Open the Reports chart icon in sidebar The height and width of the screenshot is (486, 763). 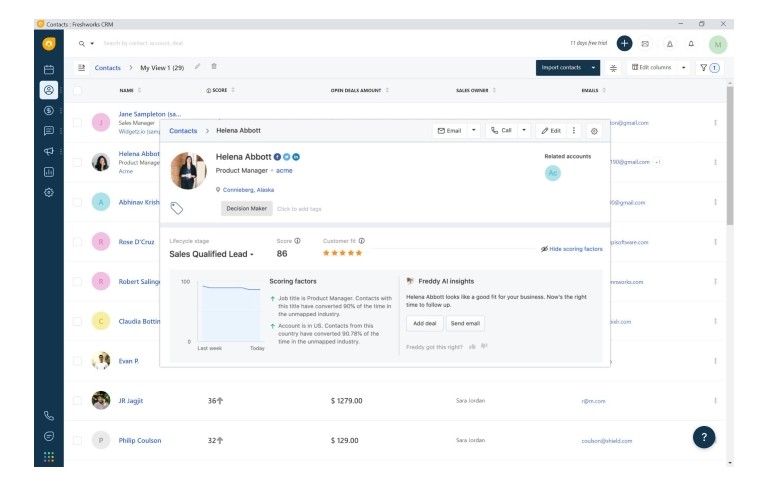click(48, 171)
